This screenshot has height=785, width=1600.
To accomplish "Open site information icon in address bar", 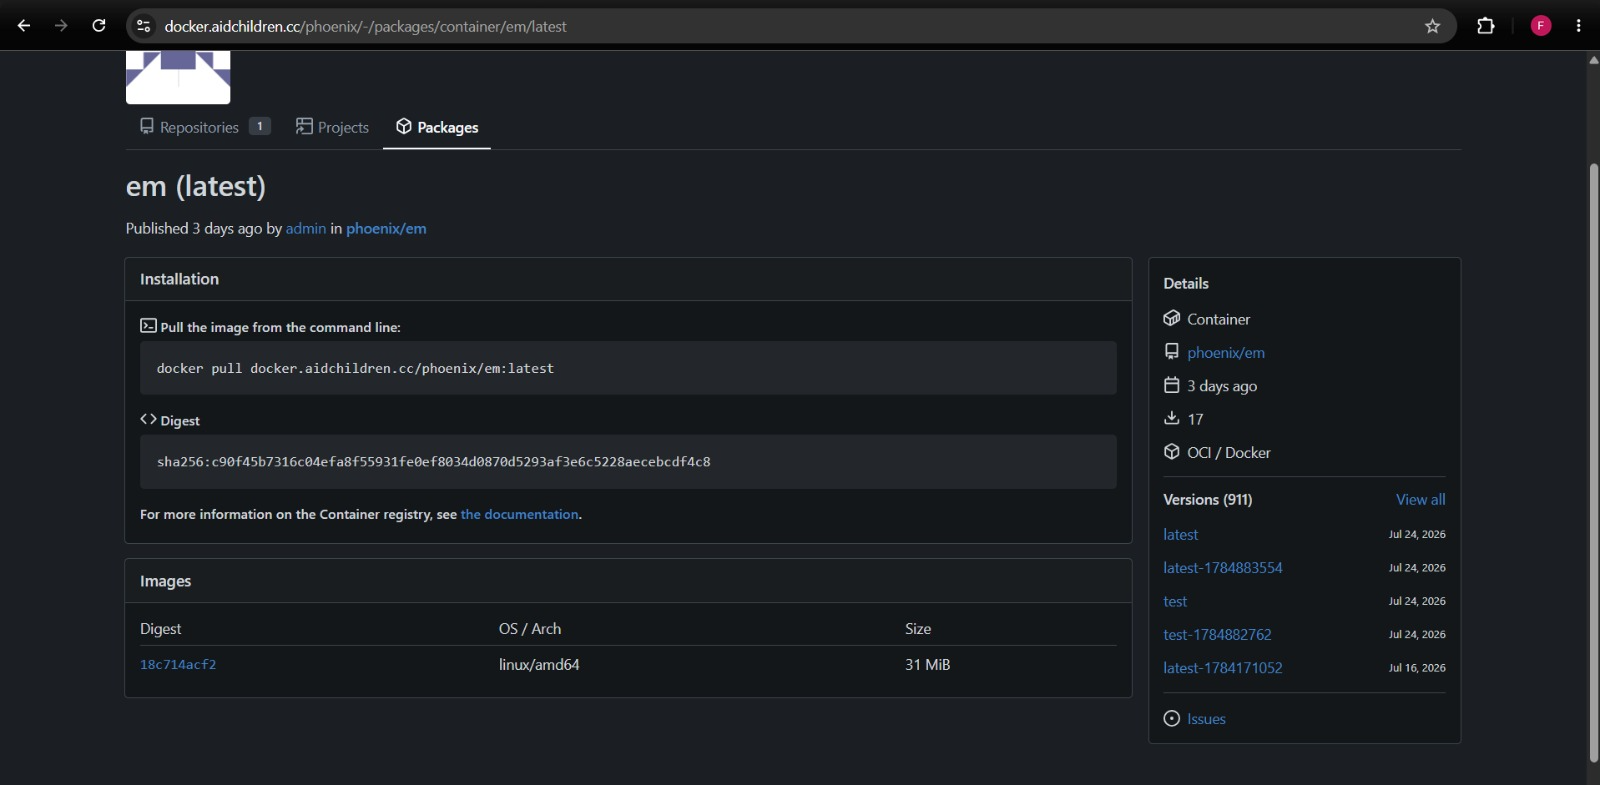I will (144, 26).
